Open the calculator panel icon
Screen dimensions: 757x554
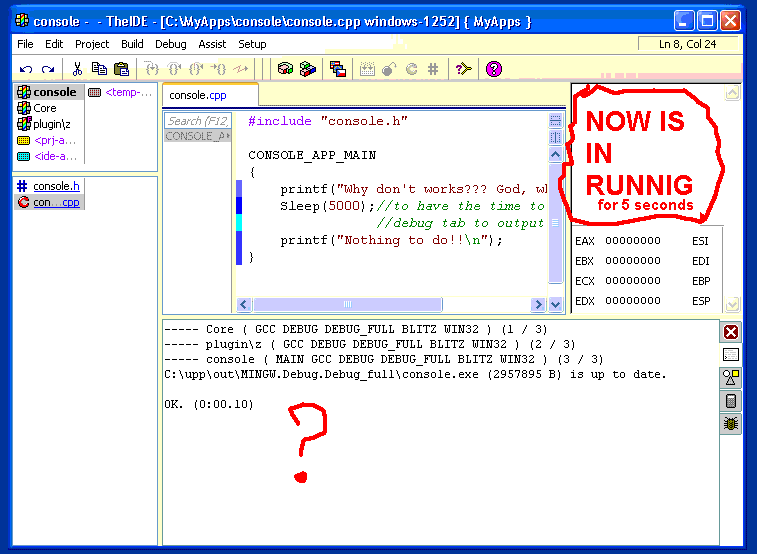click(731, 401)
